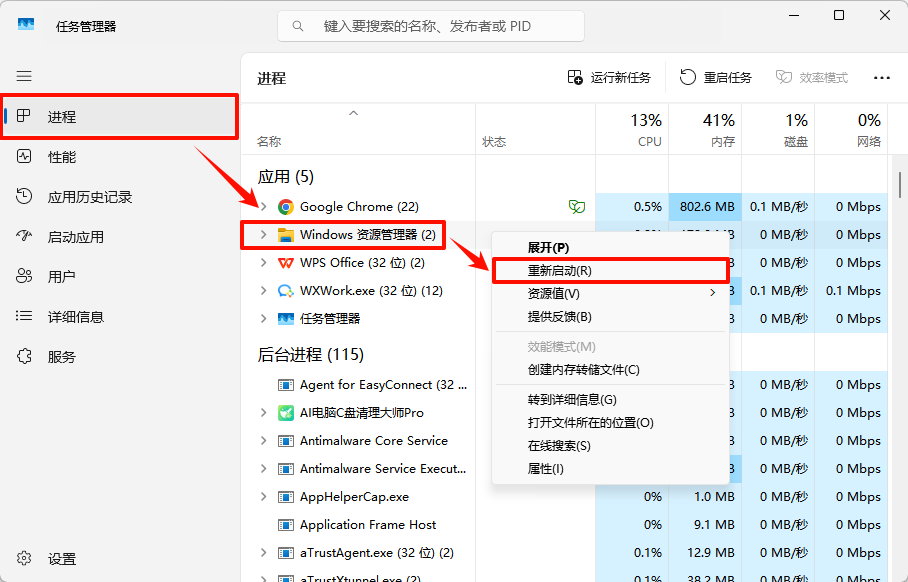Expand the Google Chrome process group

(262, 206)
